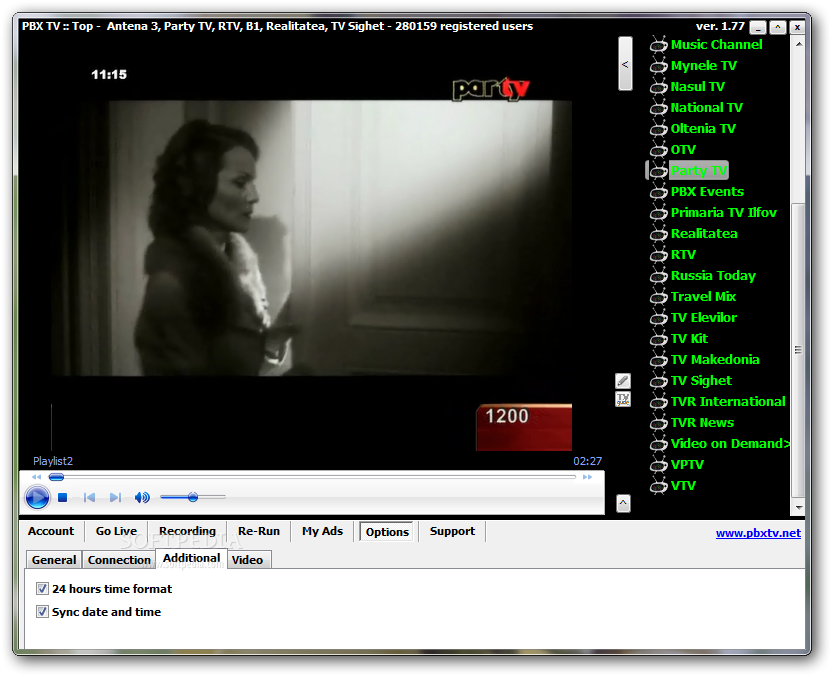
Task: Select TVR International channel
Action: 728,402
